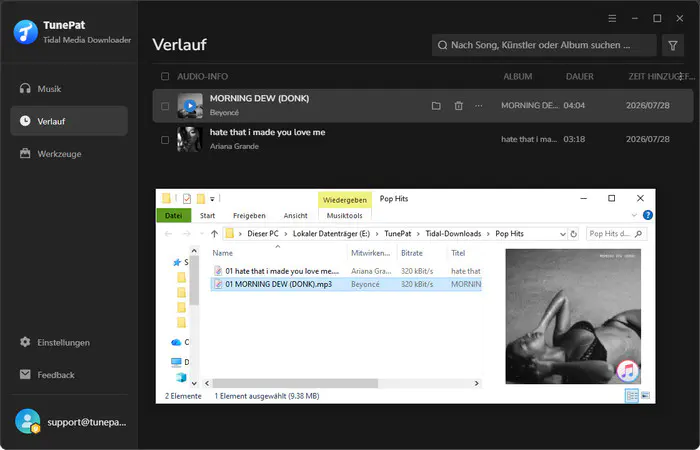Image resolution: width=700 pixels, height=450 pixels.
Task: Click the 3D objects cube icon in navigation pane
Action: coord(181,378)
